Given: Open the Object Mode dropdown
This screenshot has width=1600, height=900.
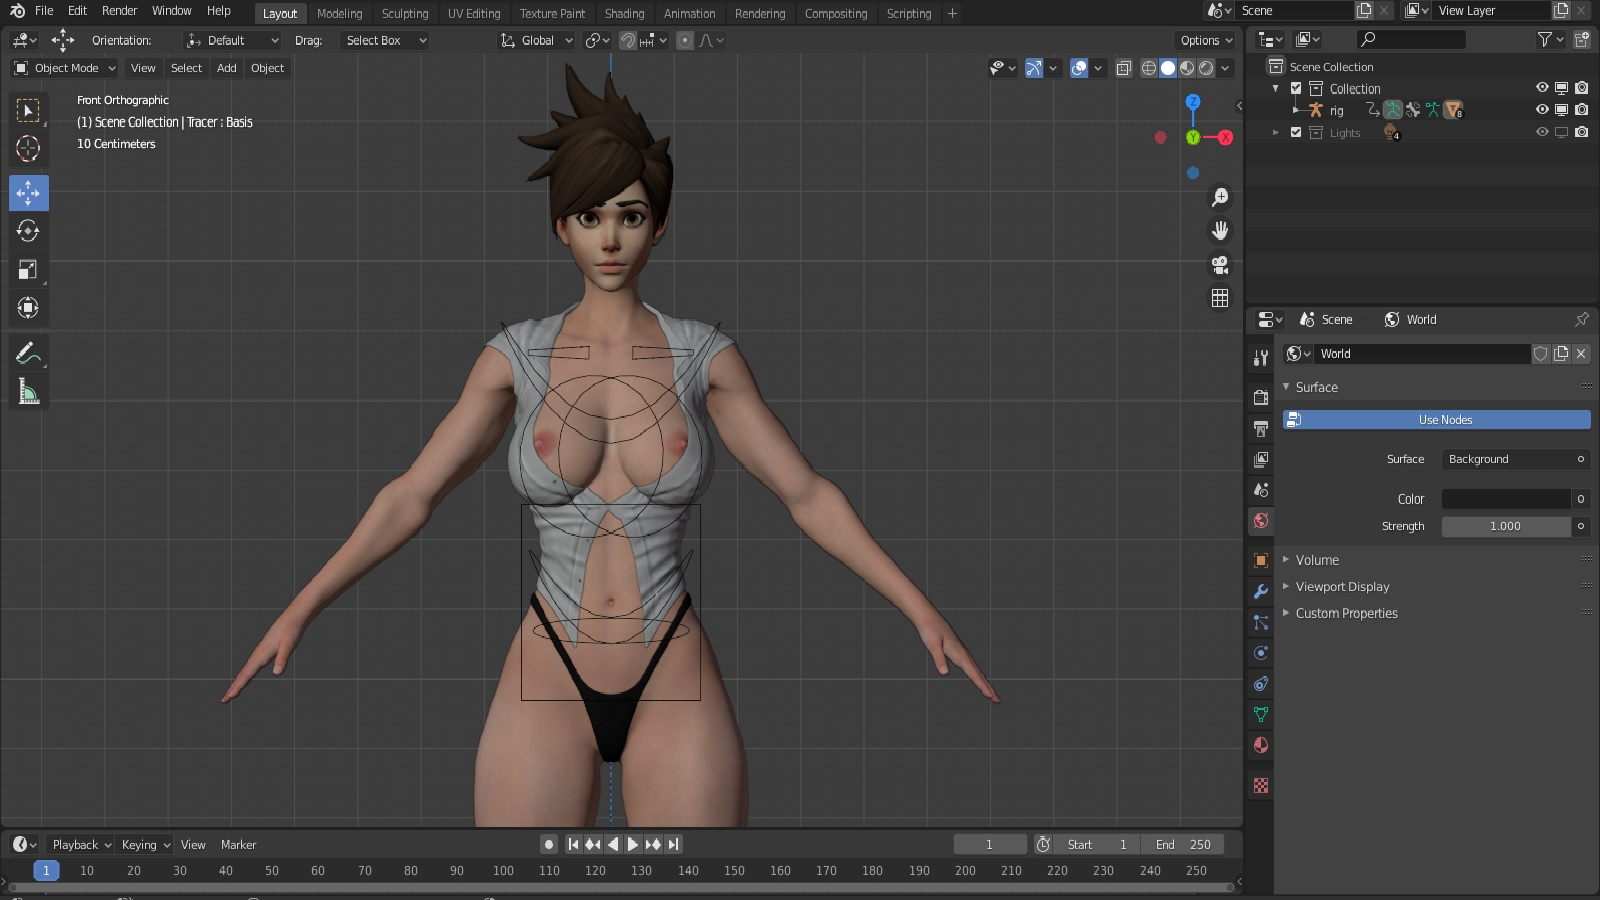Looking at the screenshot, I should pos(65,68).
